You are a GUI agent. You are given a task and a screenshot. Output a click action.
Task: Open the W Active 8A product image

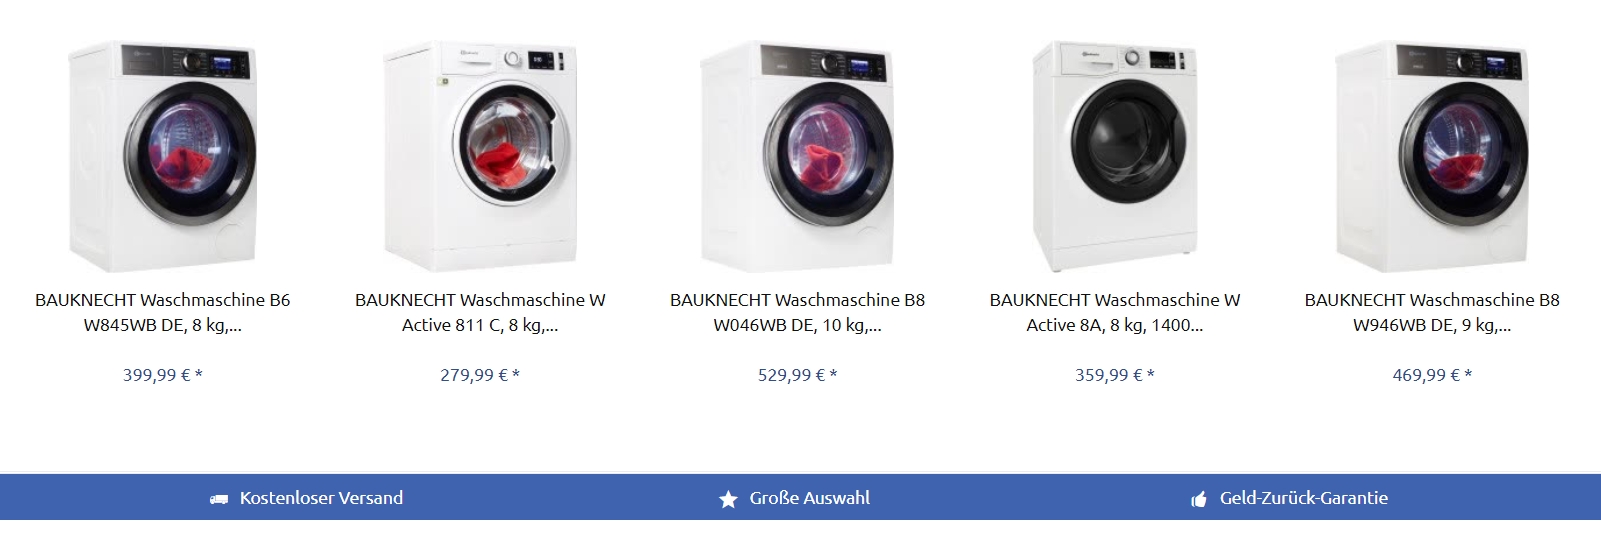coord(1115,157)
